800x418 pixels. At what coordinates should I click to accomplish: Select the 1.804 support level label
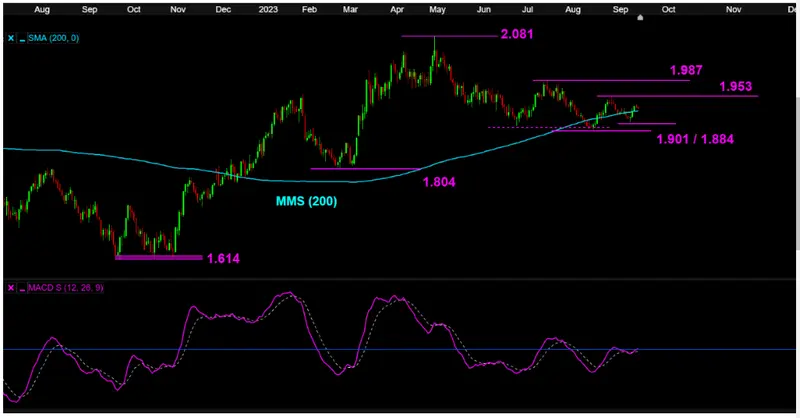click(440, 182)
